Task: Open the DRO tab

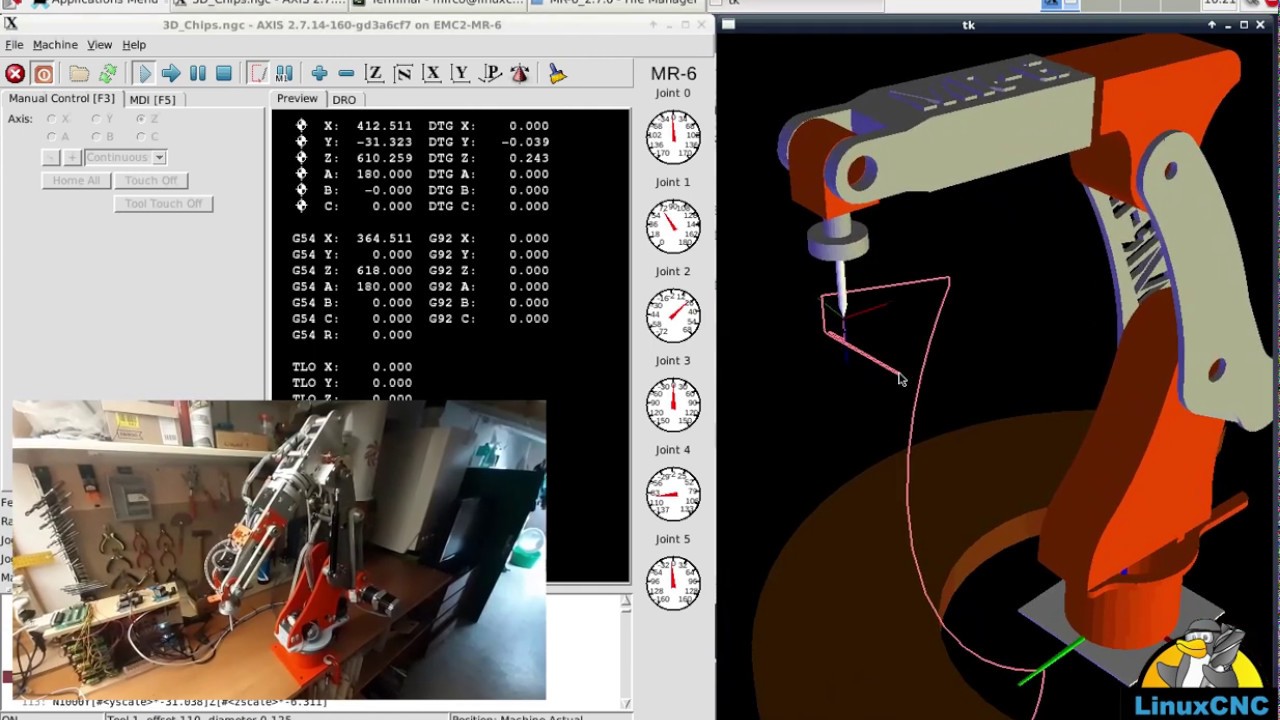Action: [344, 99]
